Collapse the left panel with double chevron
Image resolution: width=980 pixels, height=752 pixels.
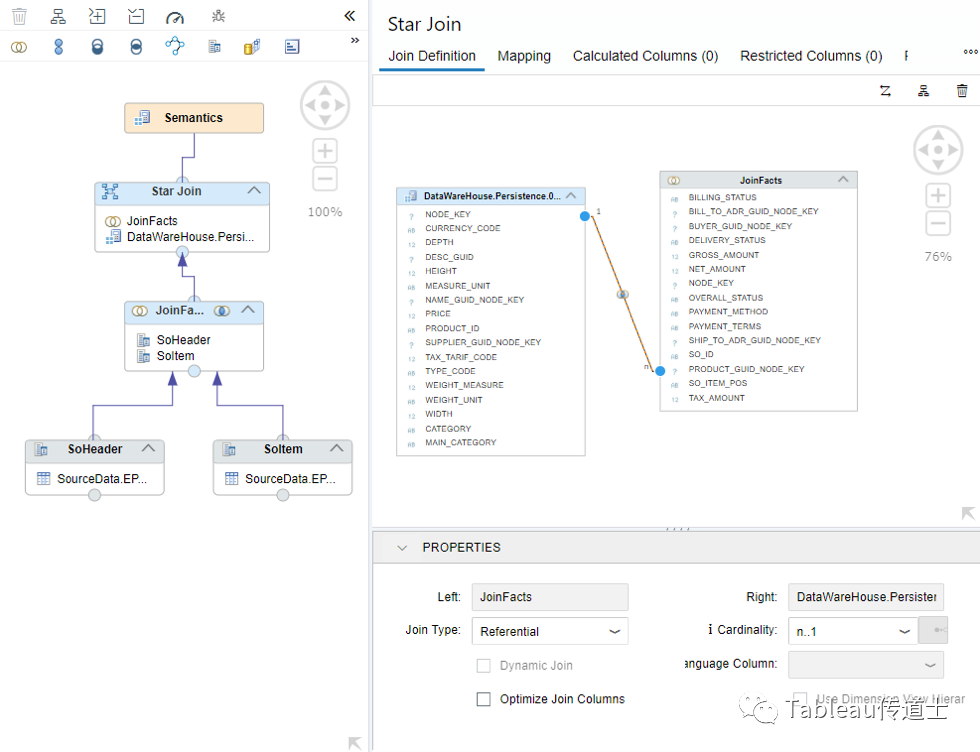349,16
